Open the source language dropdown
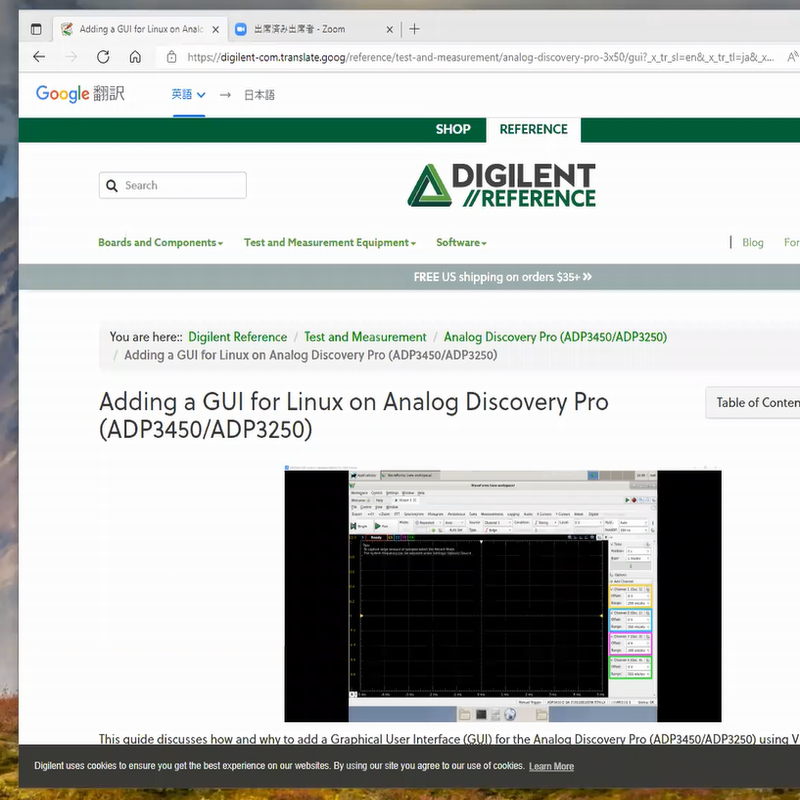This screenshot has height=800, width=800. pos(187,95)
